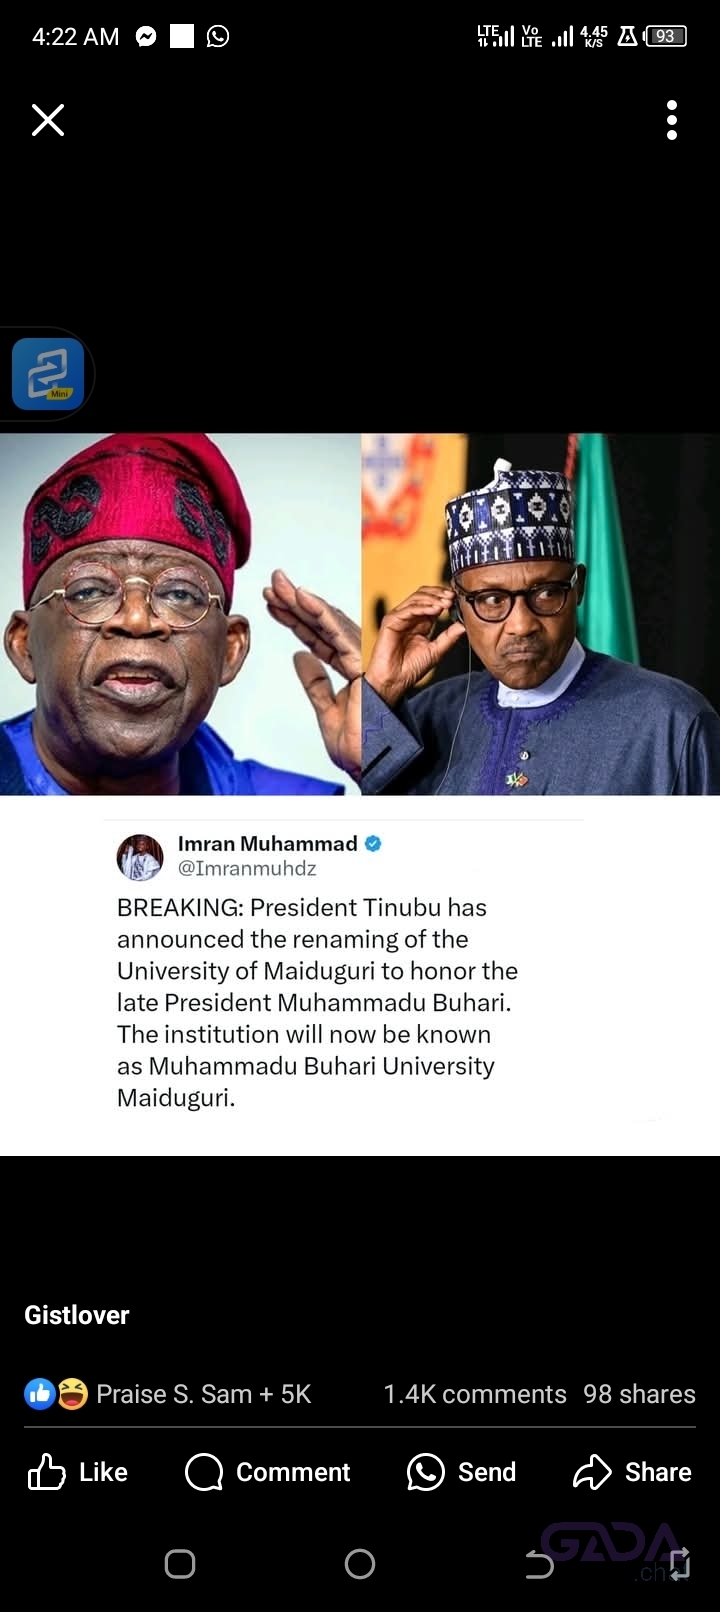View the 1.4K comments list
This screenshot has height=1612, width=720.
click(475, 1394)
